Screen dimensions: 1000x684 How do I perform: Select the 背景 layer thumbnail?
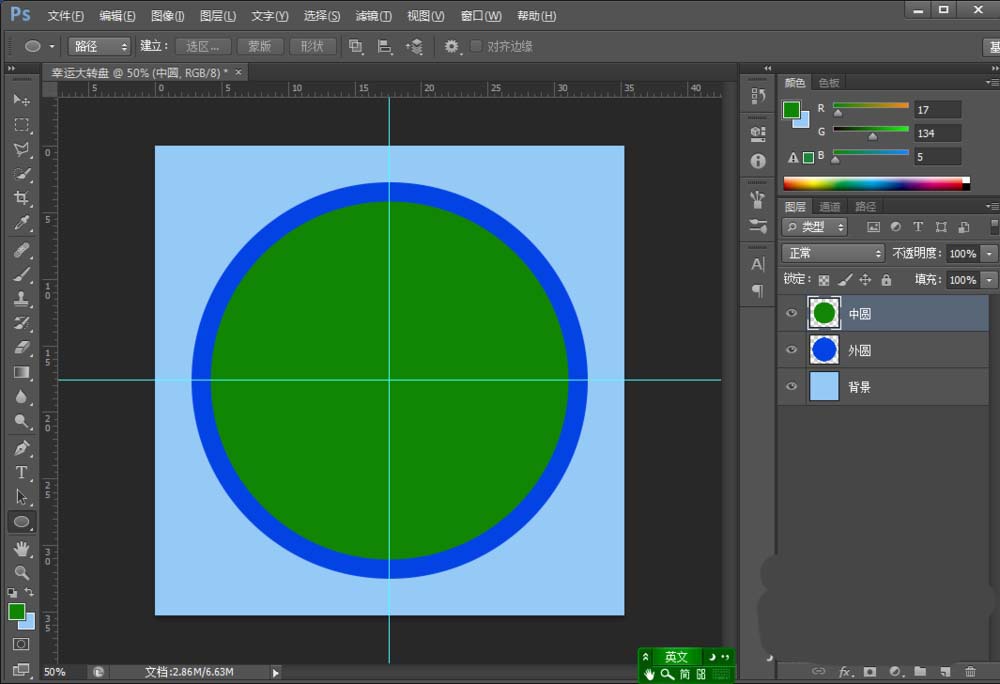coord(824,387)
